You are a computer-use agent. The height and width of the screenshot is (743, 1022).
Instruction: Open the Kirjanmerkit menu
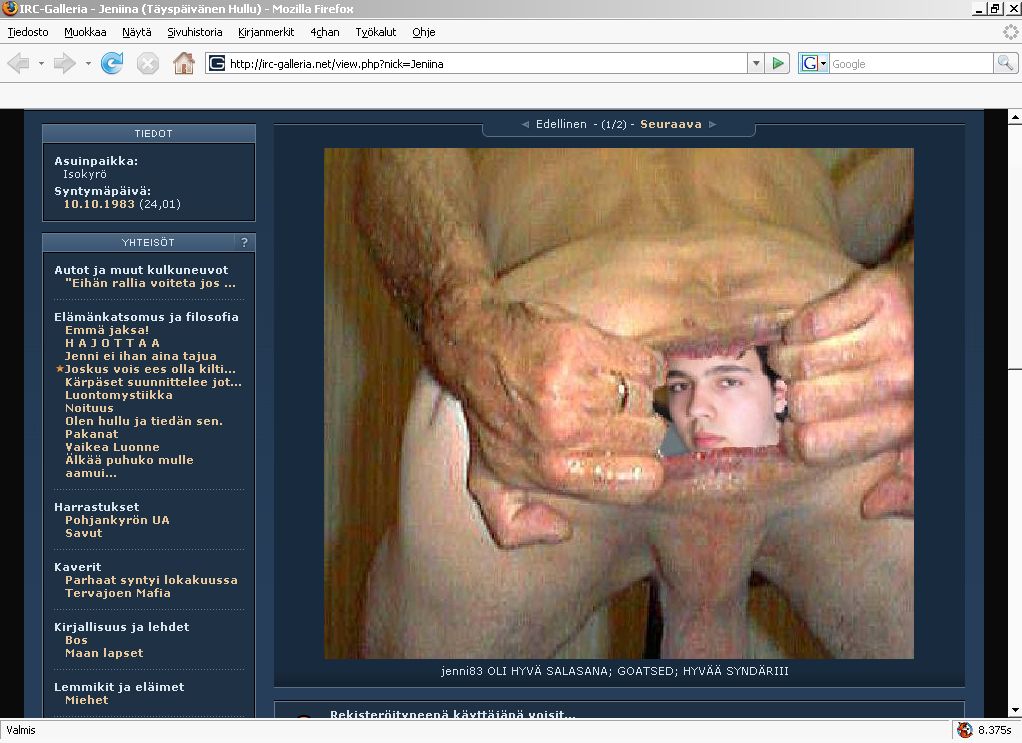[x=266, y=32]
